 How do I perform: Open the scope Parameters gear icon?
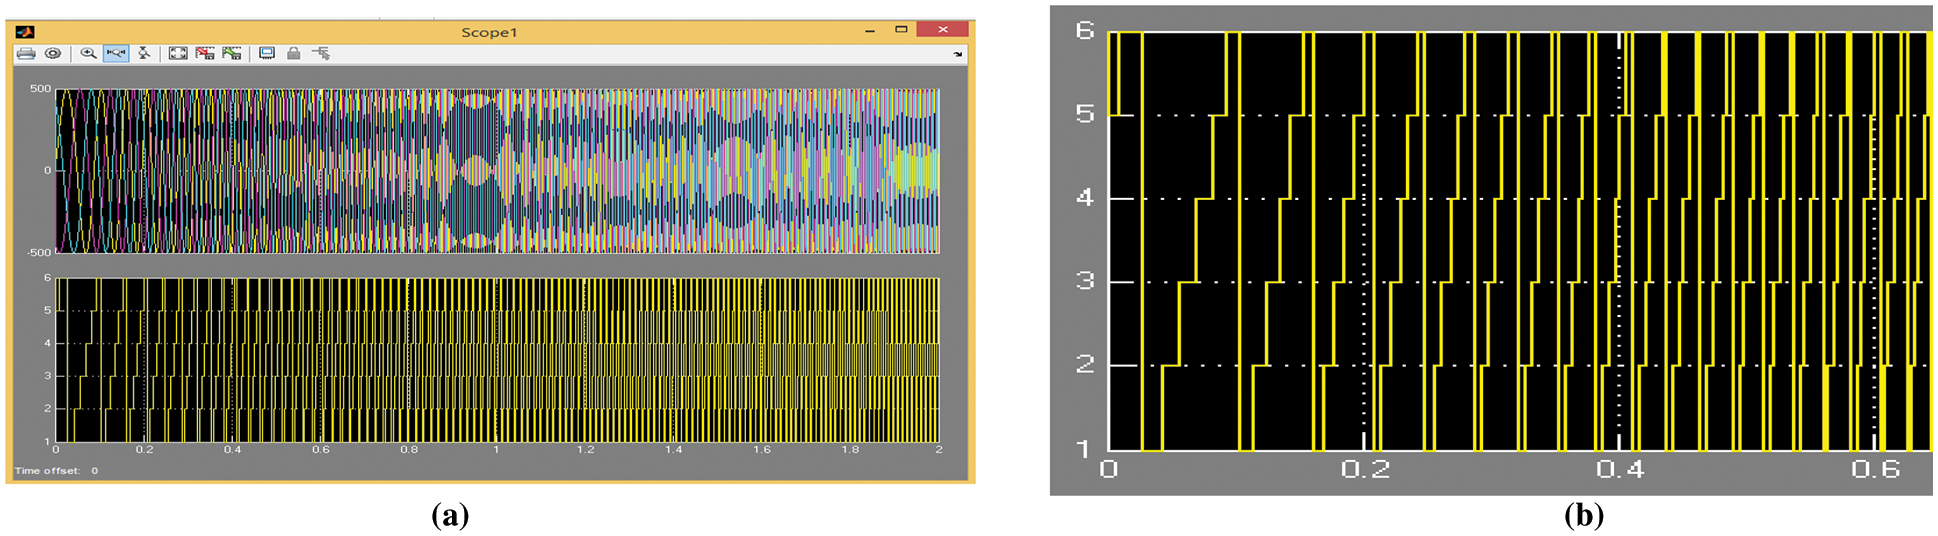tap(53, 54)
